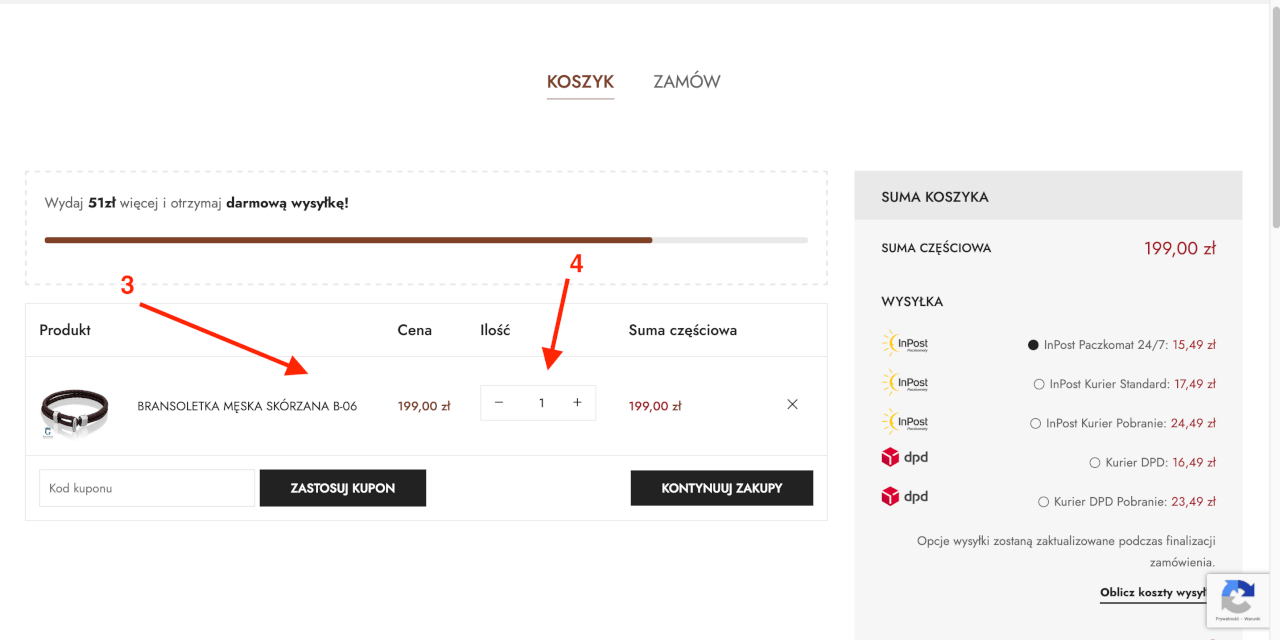Image resolution: width=1280 pixels, height=640 pixels.
Task: Select InPost Paczkomat 24/7 shipping
Action: tap(1034, 345)
